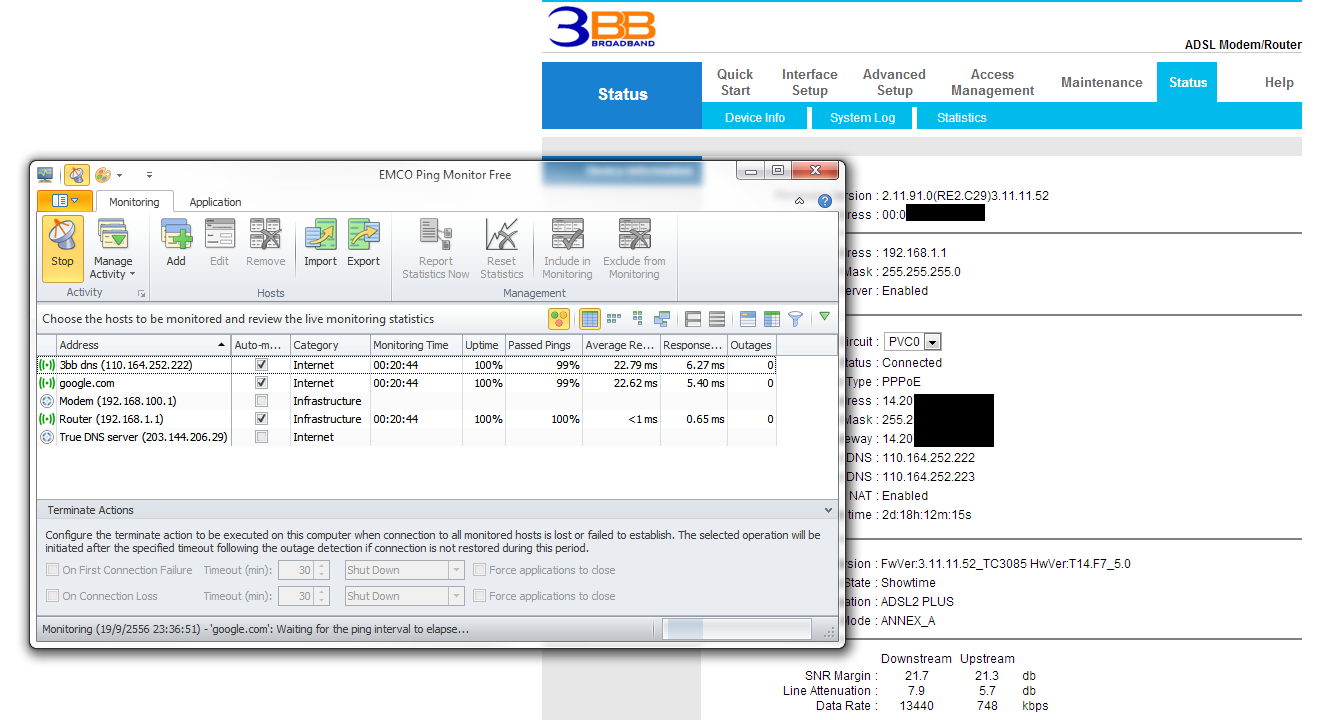
Task: Open Interface Setup in router menu
Action: 810,82
